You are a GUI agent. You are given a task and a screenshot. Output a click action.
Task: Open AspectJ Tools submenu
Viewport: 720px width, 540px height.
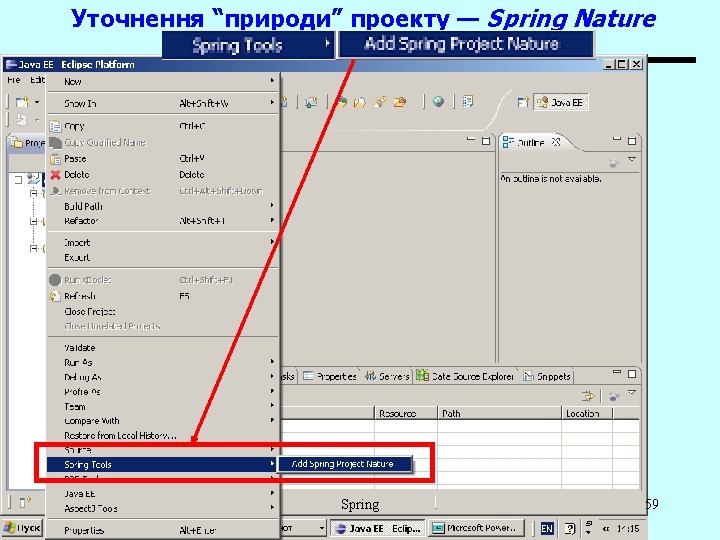point(163,509)
